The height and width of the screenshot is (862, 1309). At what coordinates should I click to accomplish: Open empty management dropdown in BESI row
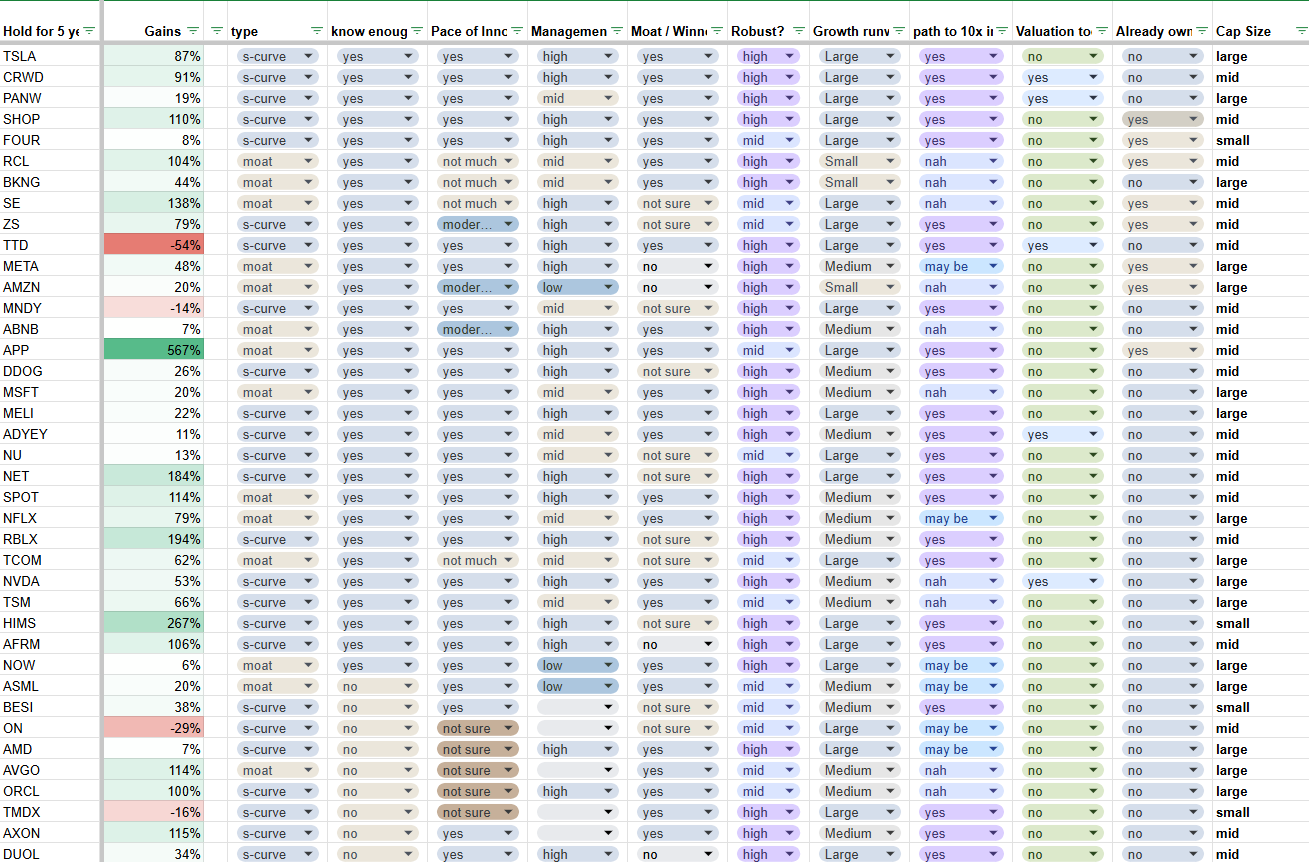tap(578, 707)
